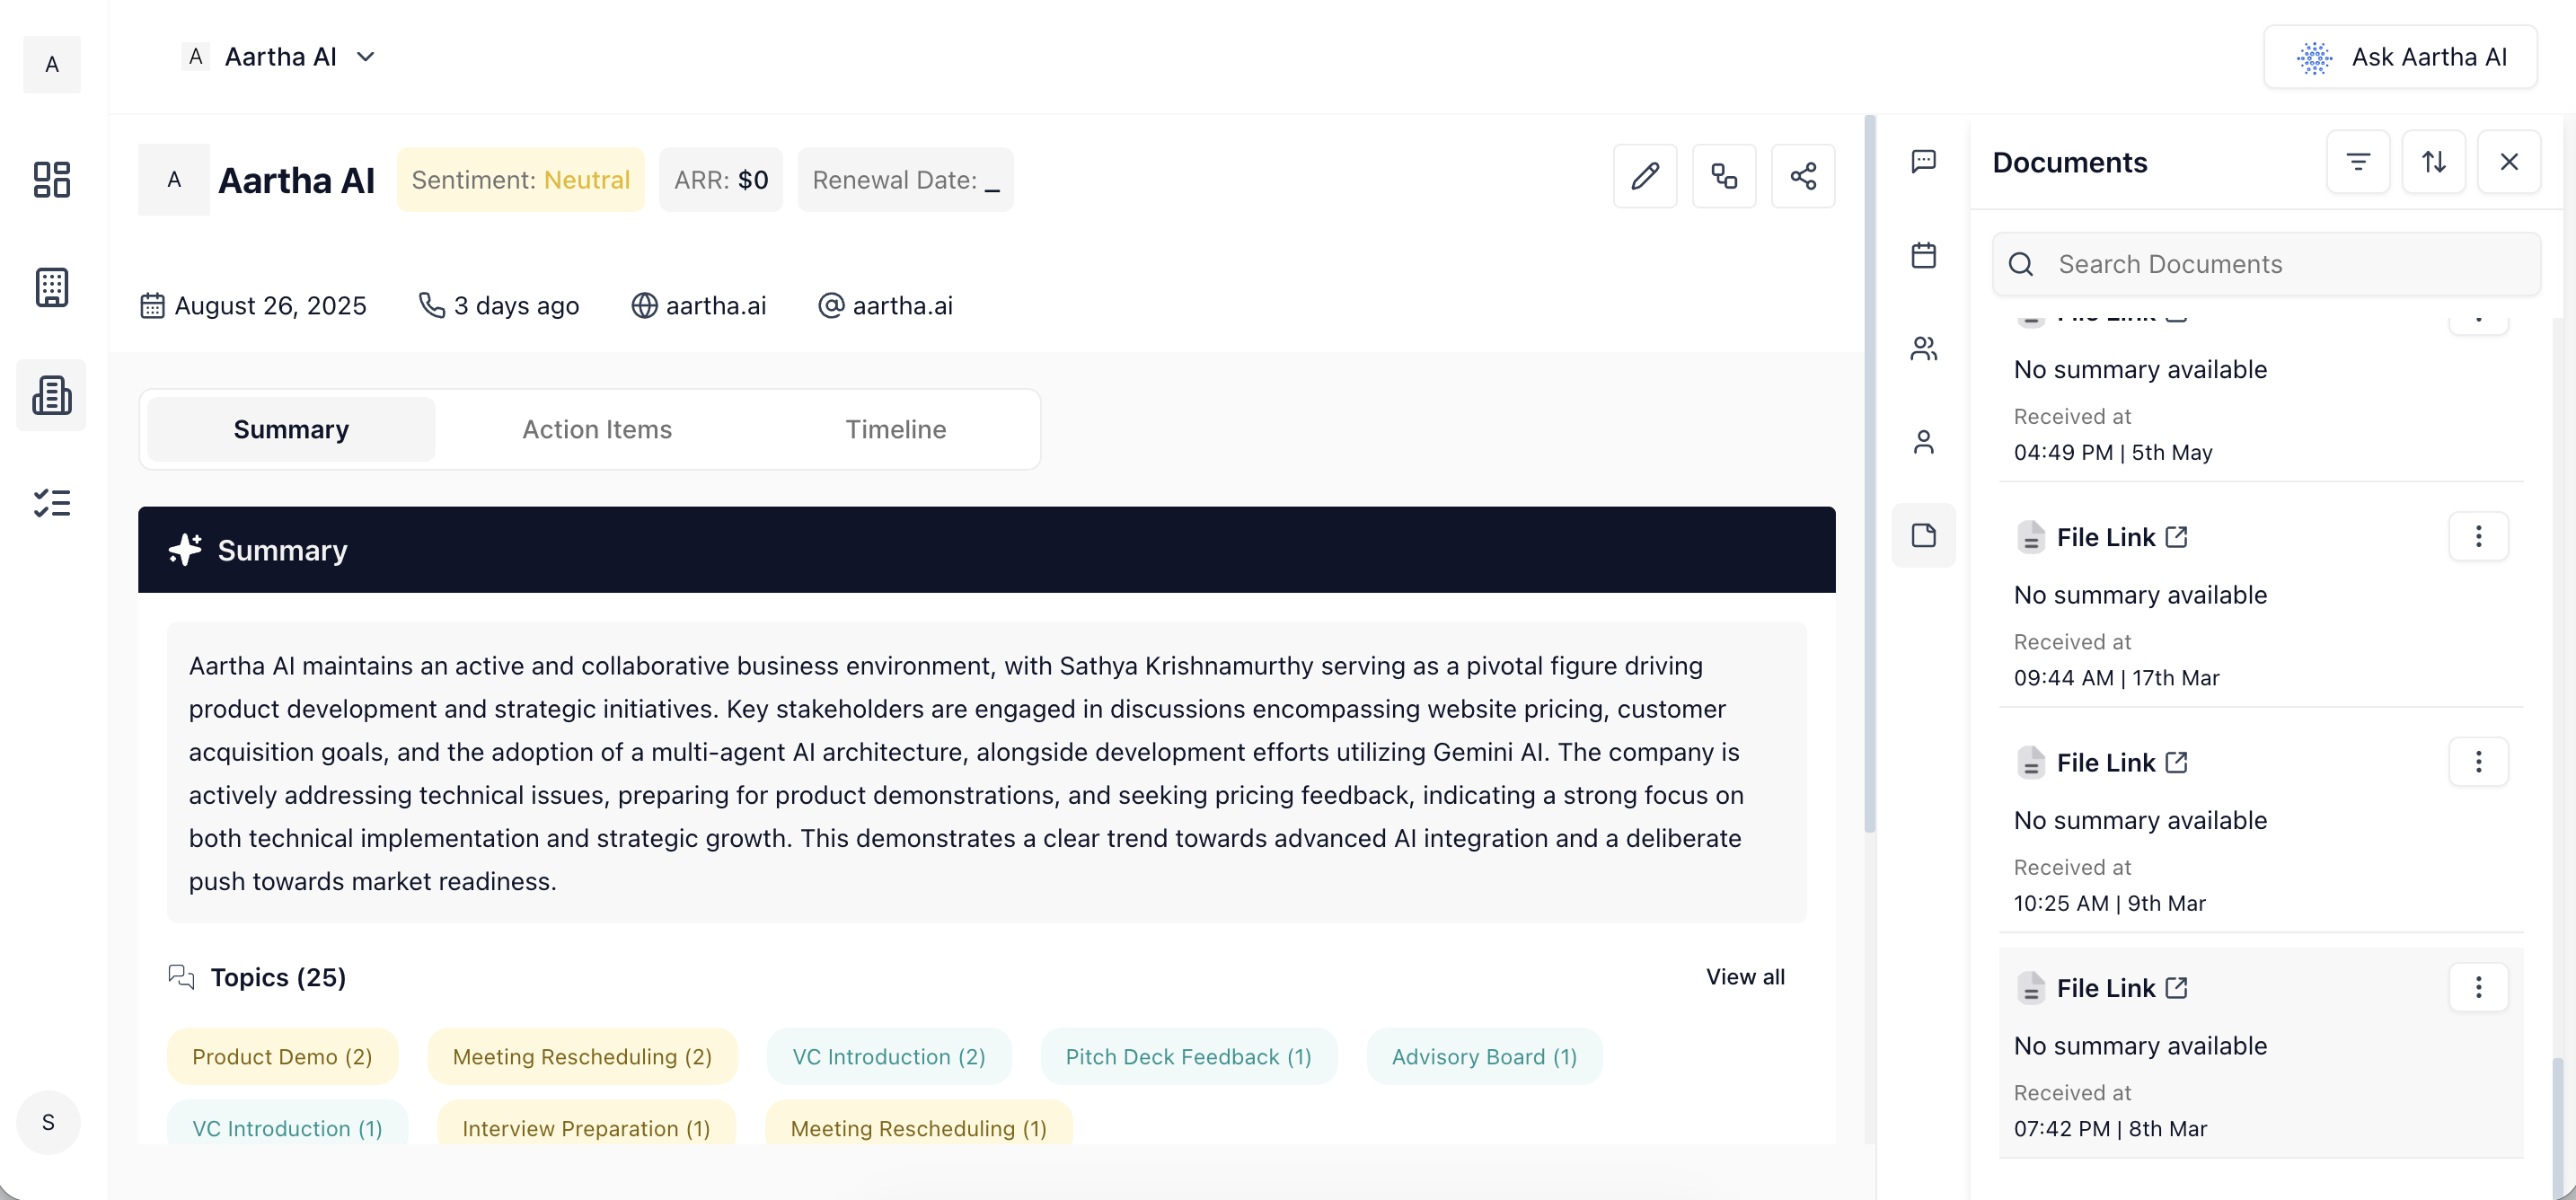Switch to the Timeline tab
This screenshot has height=1200, width=2576.
coord(895,430)
